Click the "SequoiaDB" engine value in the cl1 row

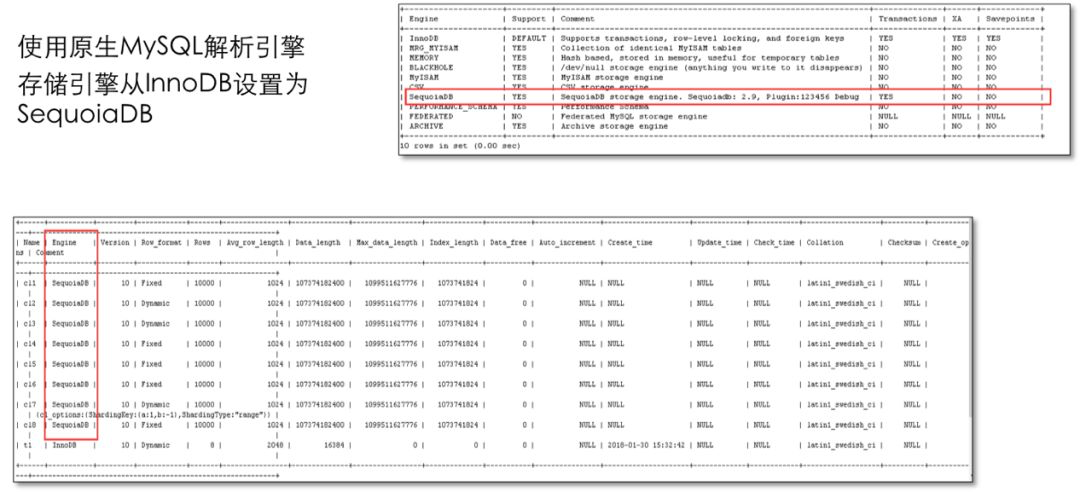[70, 283]
